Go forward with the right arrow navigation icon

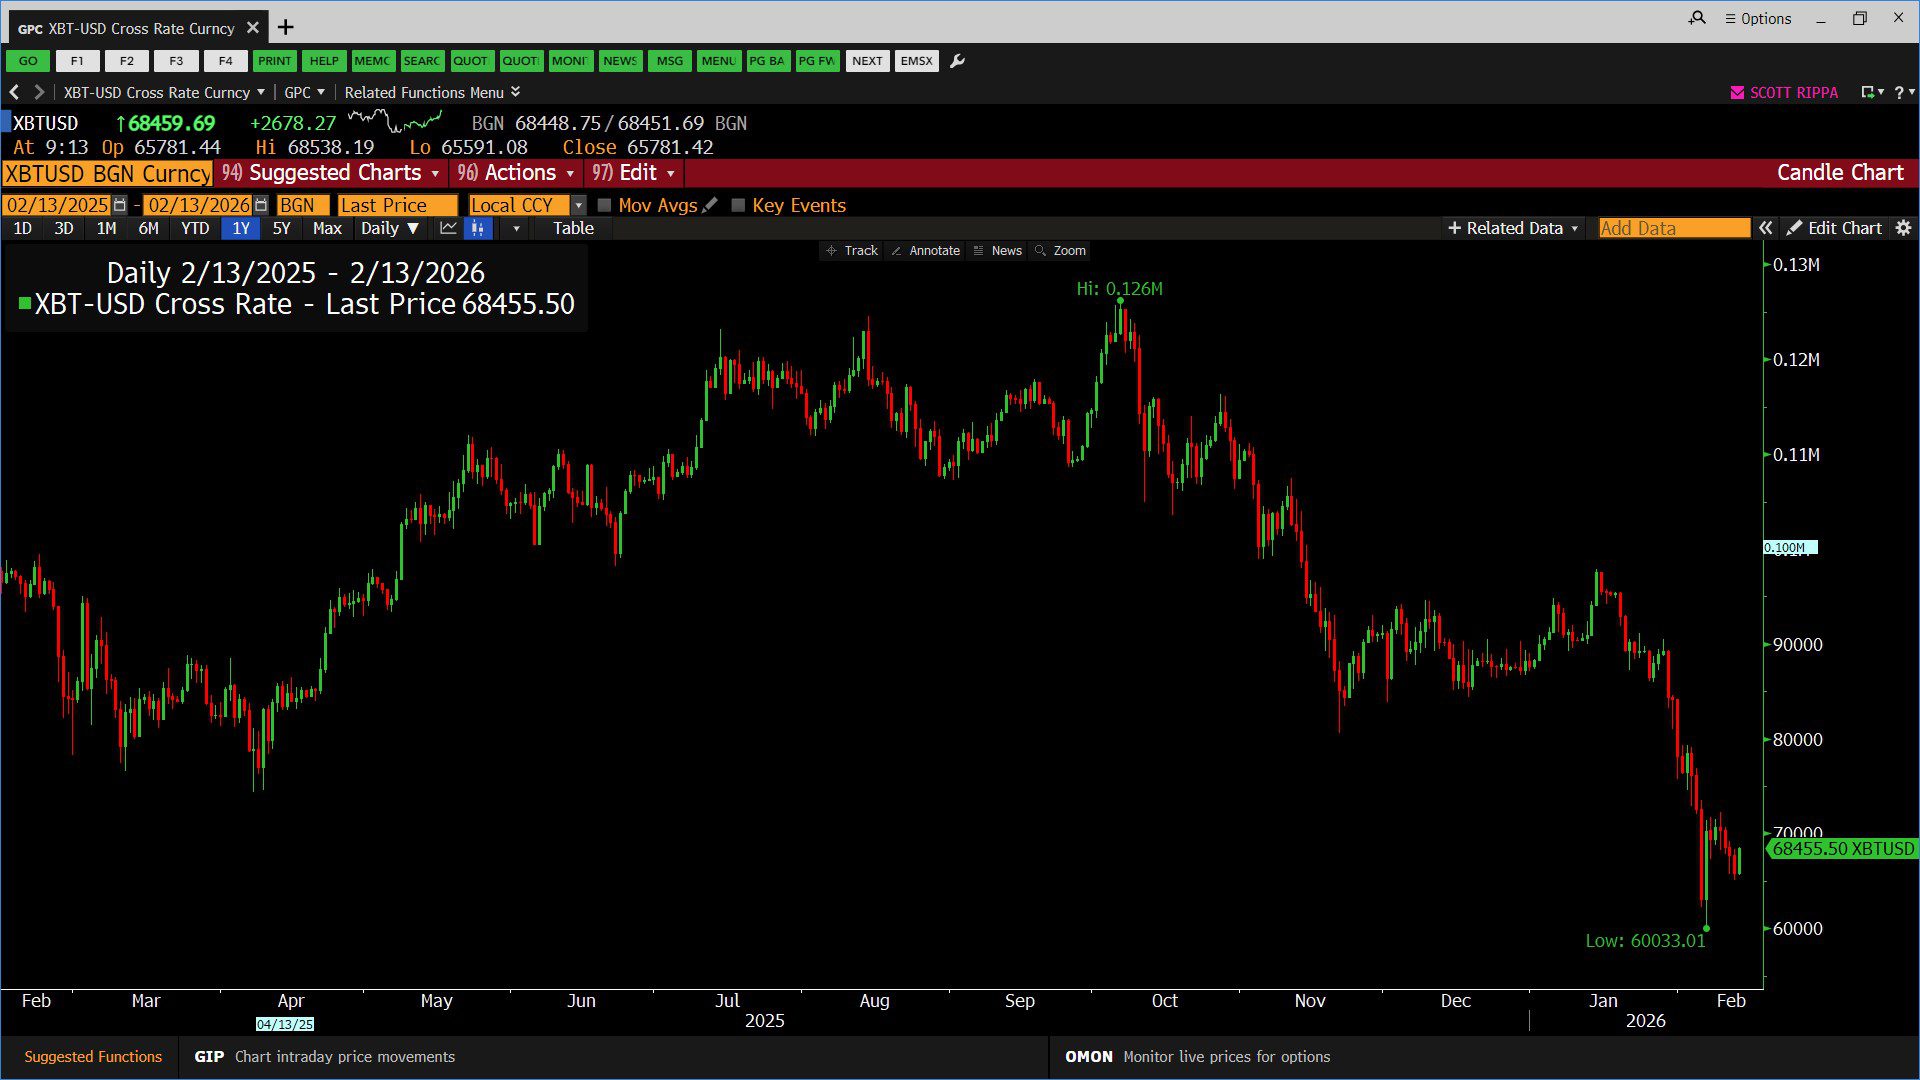click(x=39, y=92)
